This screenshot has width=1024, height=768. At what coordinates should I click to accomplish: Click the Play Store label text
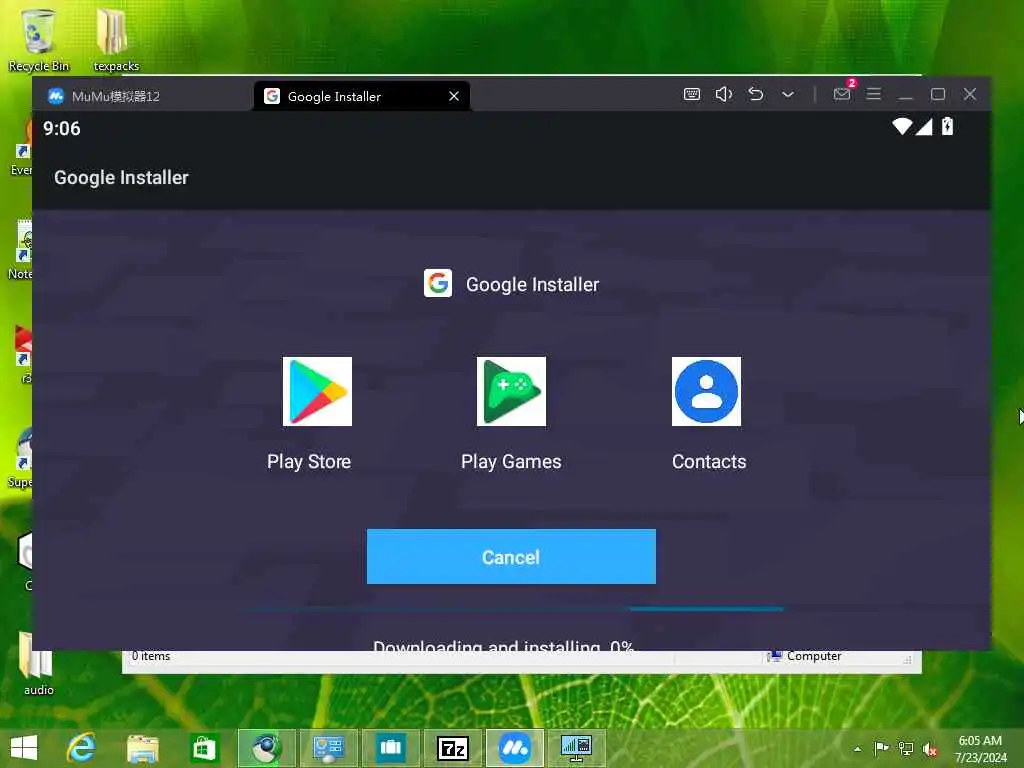pyautogui.click(x=309, y=462)
